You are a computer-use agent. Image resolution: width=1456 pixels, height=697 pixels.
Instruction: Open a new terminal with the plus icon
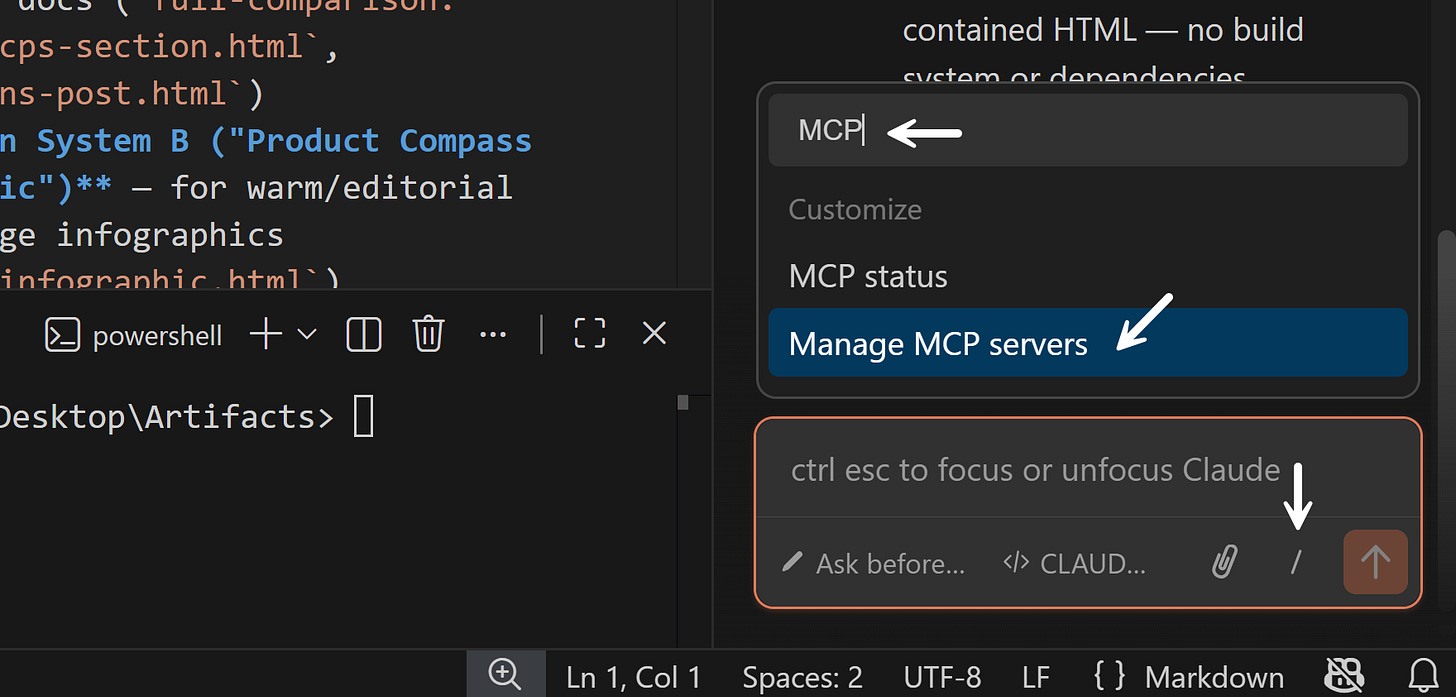(264, 334)
